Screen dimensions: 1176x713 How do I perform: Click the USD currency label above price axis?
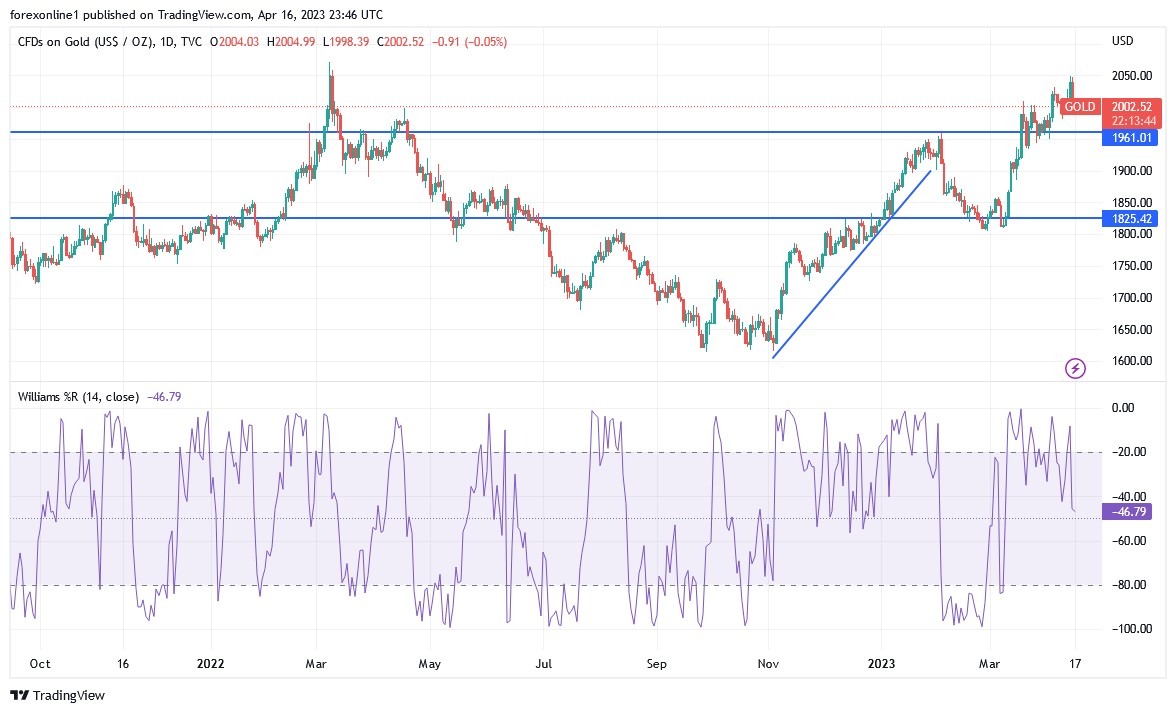pos(1122,41)
